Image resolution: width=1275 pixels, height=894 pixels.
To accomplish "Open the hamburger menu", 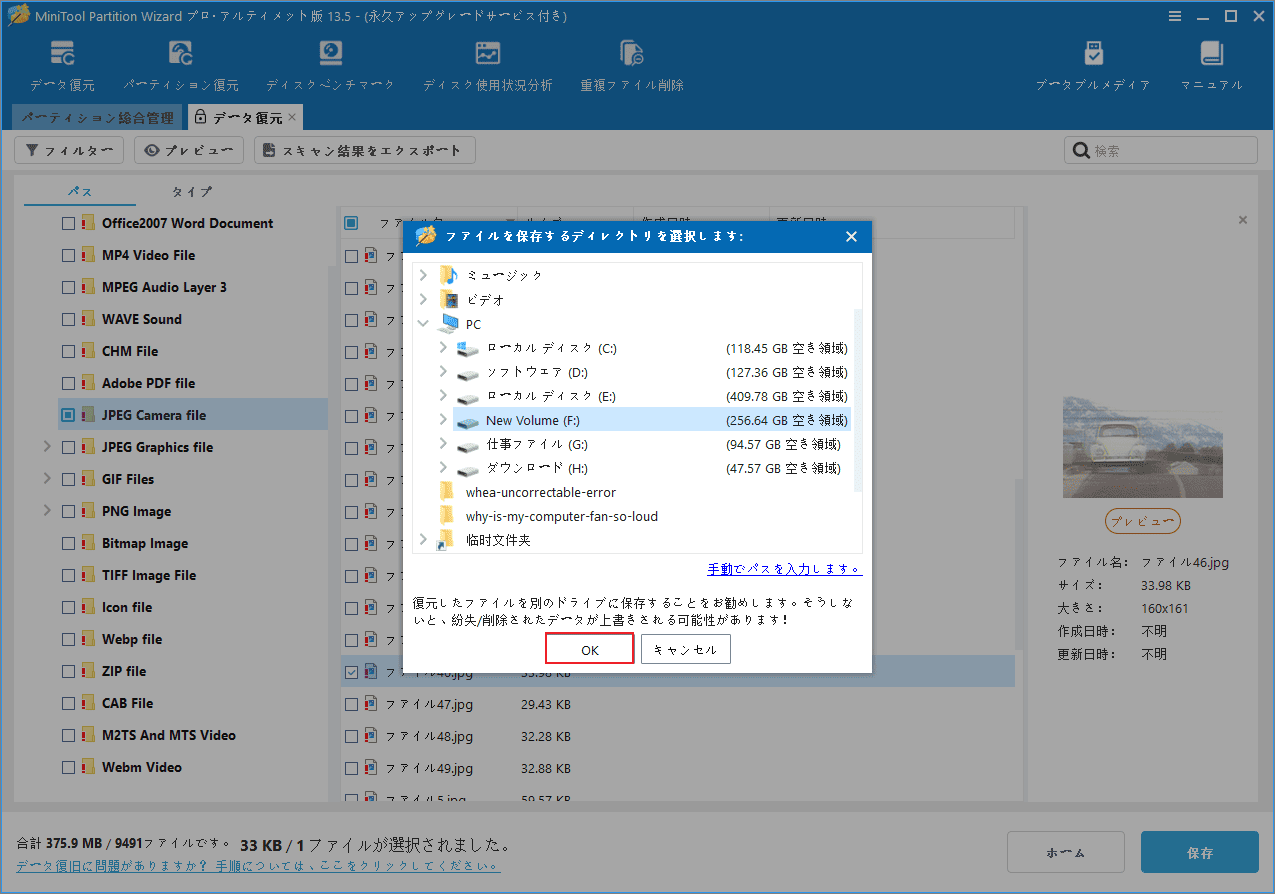I will coord(1174,16).
